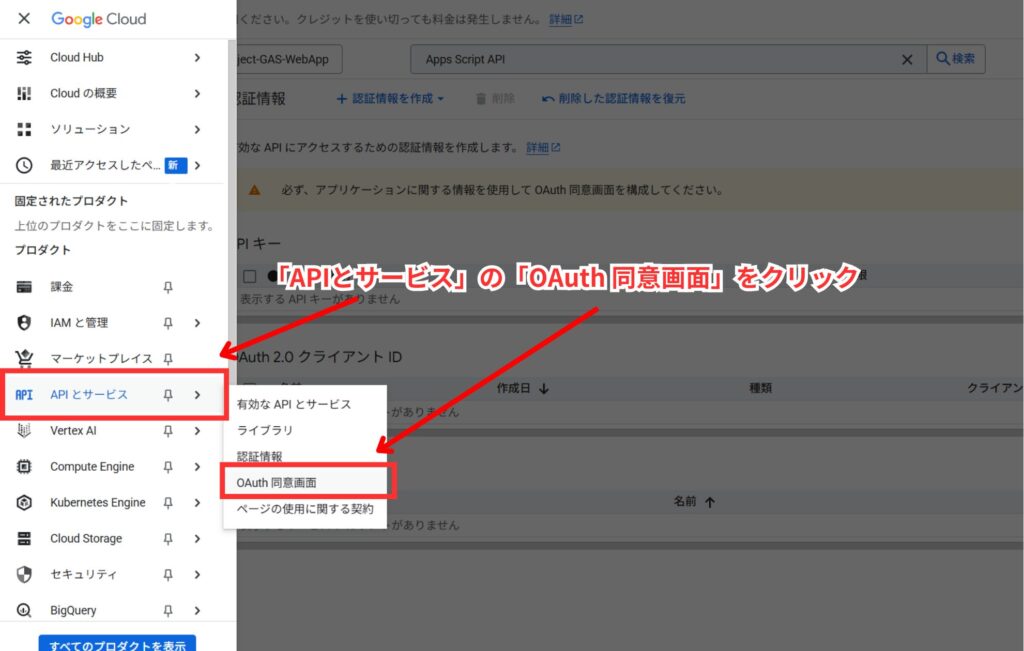Screen dimensions: 1024x651
Task: Pin API とサービス to fixed products
Action: [168, 395]
